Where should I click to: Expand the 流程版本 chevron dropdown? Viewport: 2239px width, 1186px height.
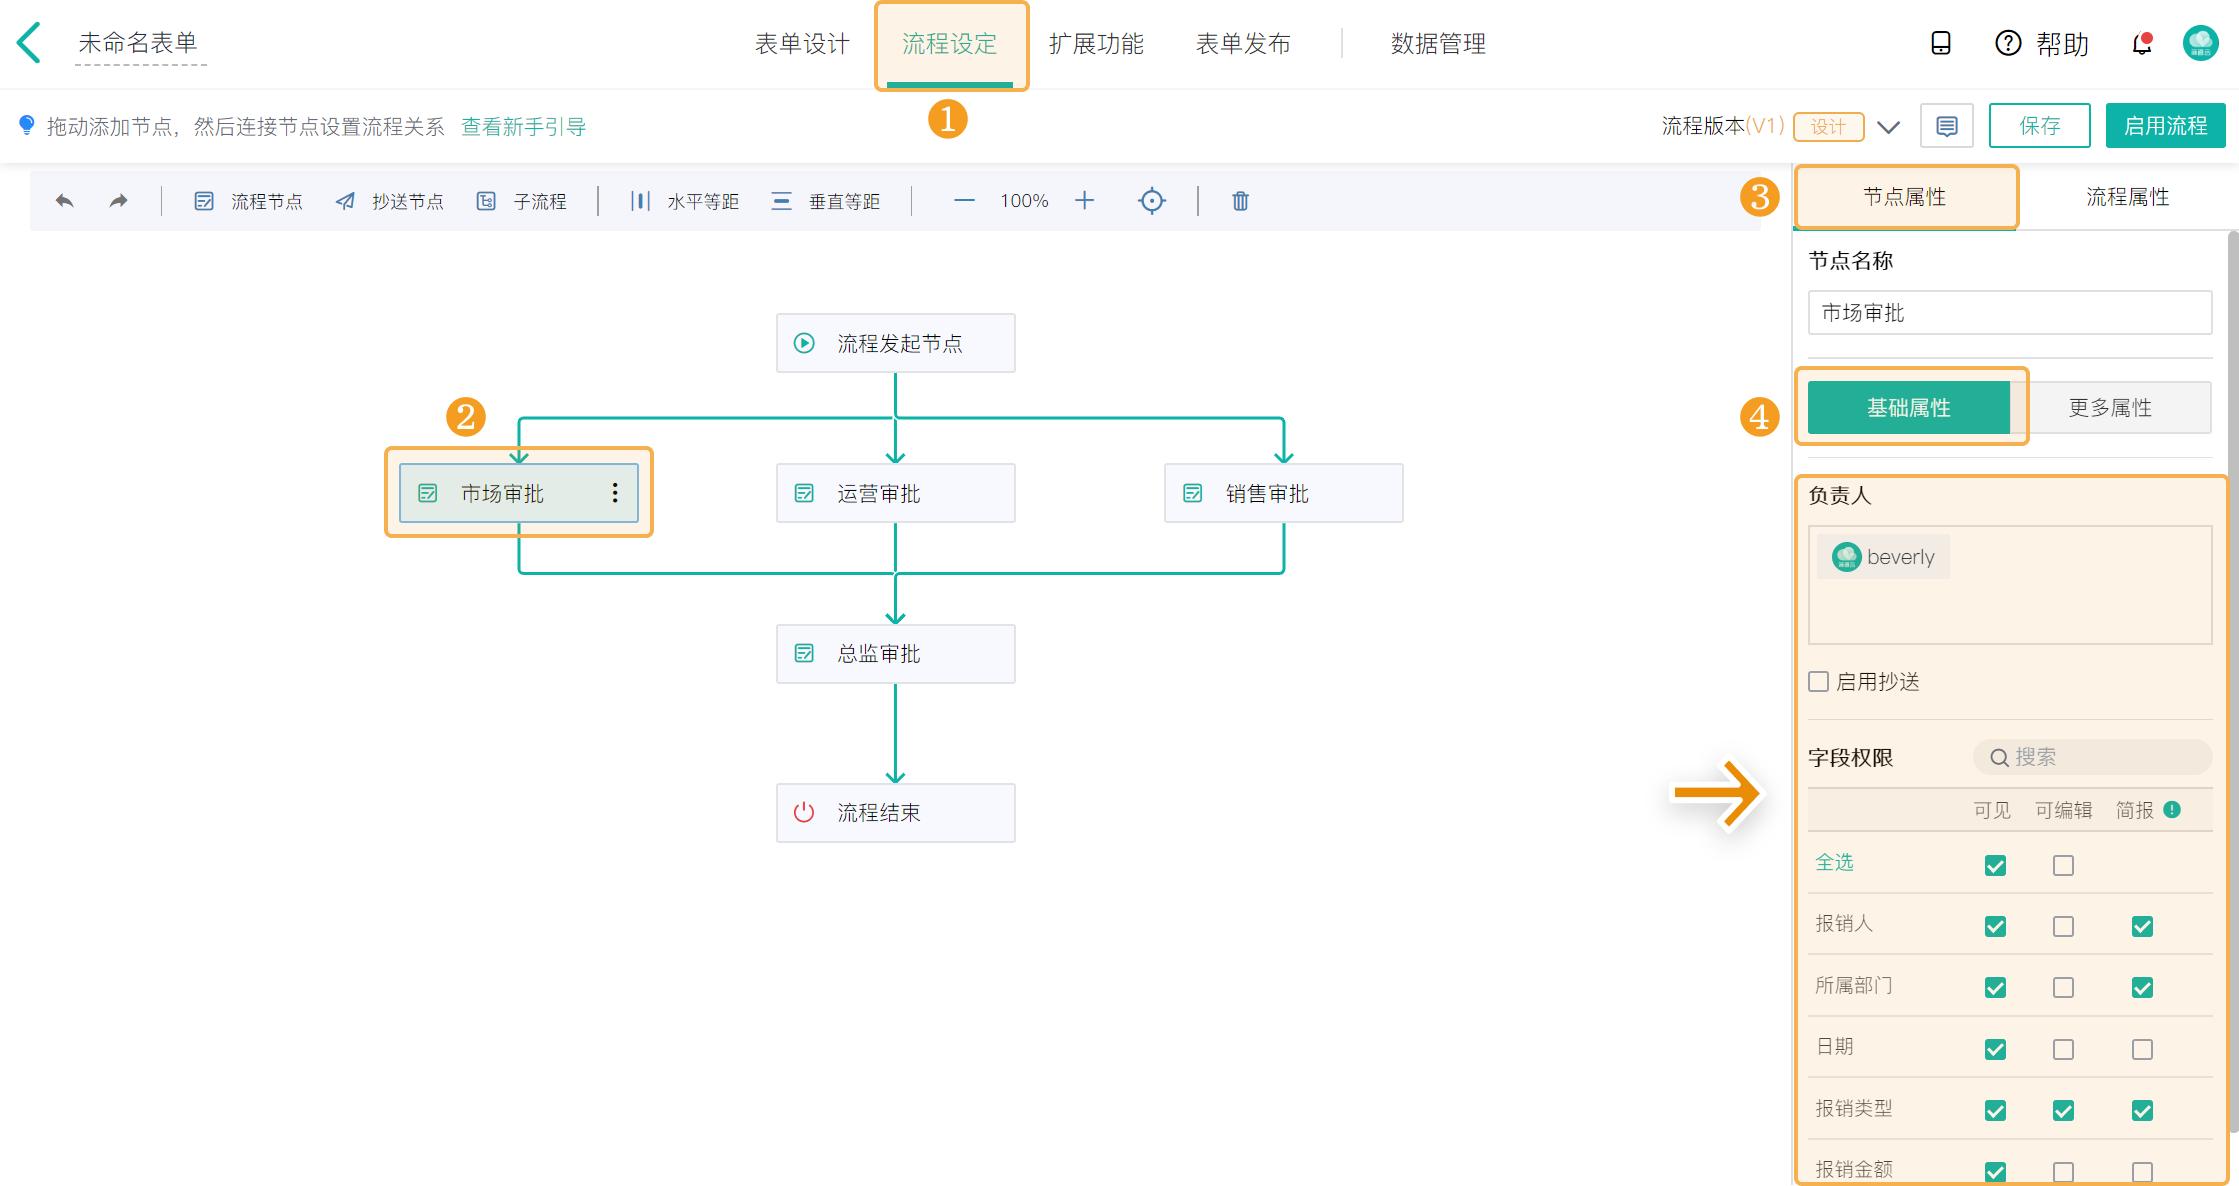click(1889, 127)
